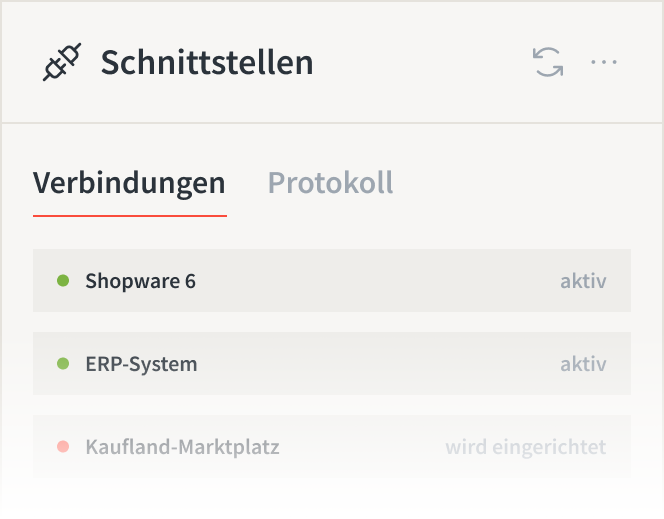Click empty header area next to Schnittstellen title
The image size is (664, 519).
point(423,62)
